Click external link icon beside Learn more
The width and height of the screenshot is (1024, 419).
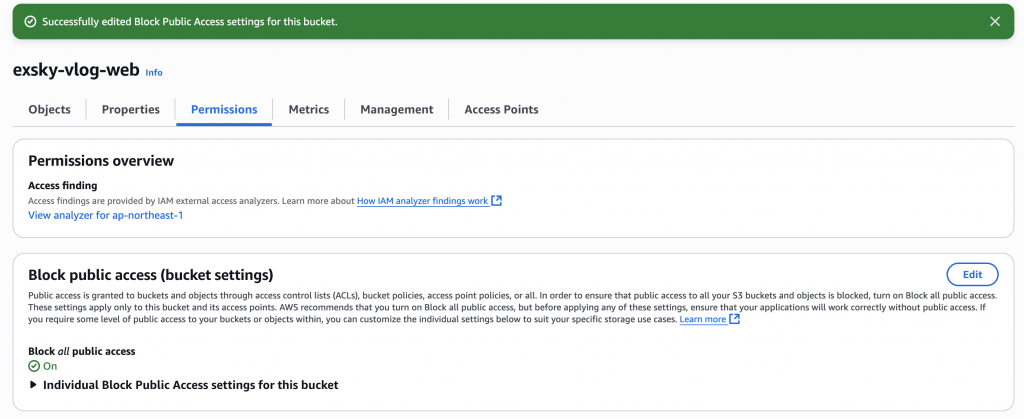(735, 319)
